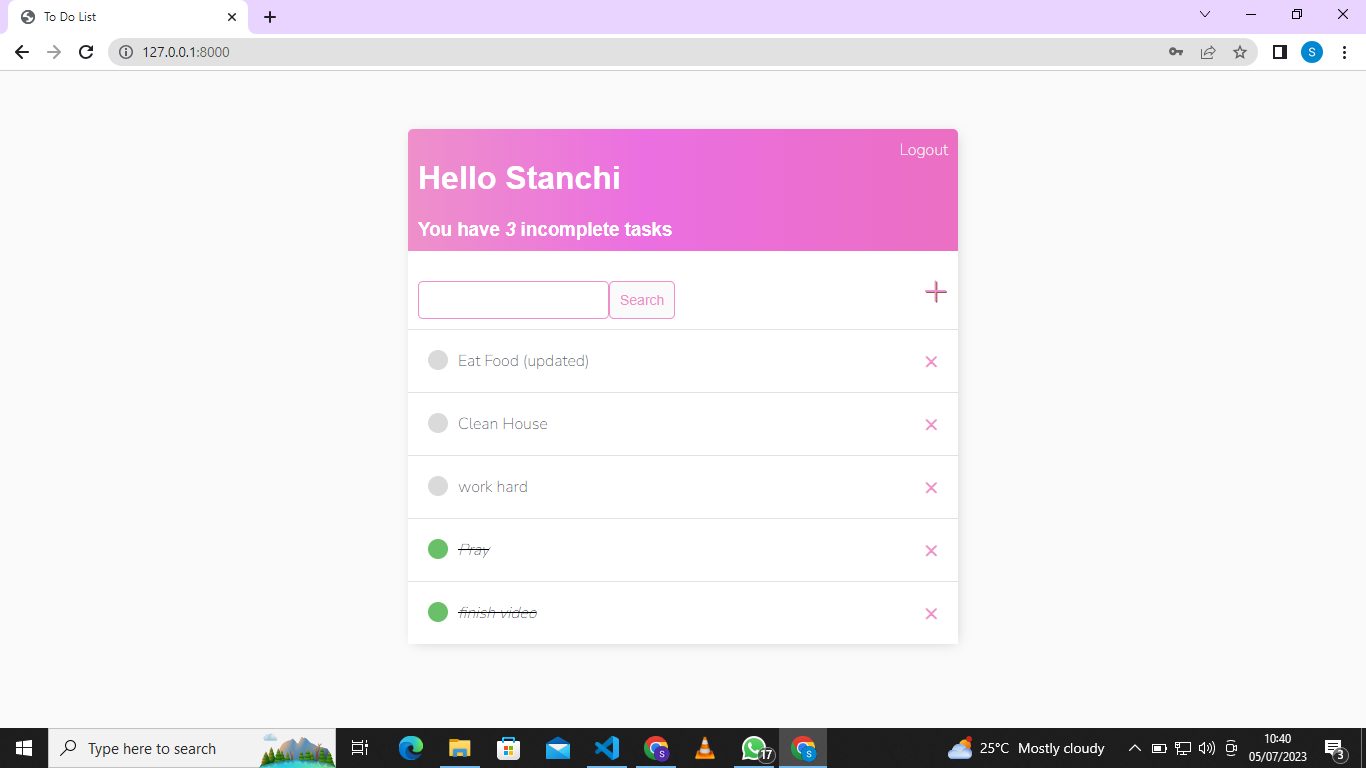Launch Microsoft Edge from taskbar
Viewport: 1366px width, 768px height.
(411, 748)
